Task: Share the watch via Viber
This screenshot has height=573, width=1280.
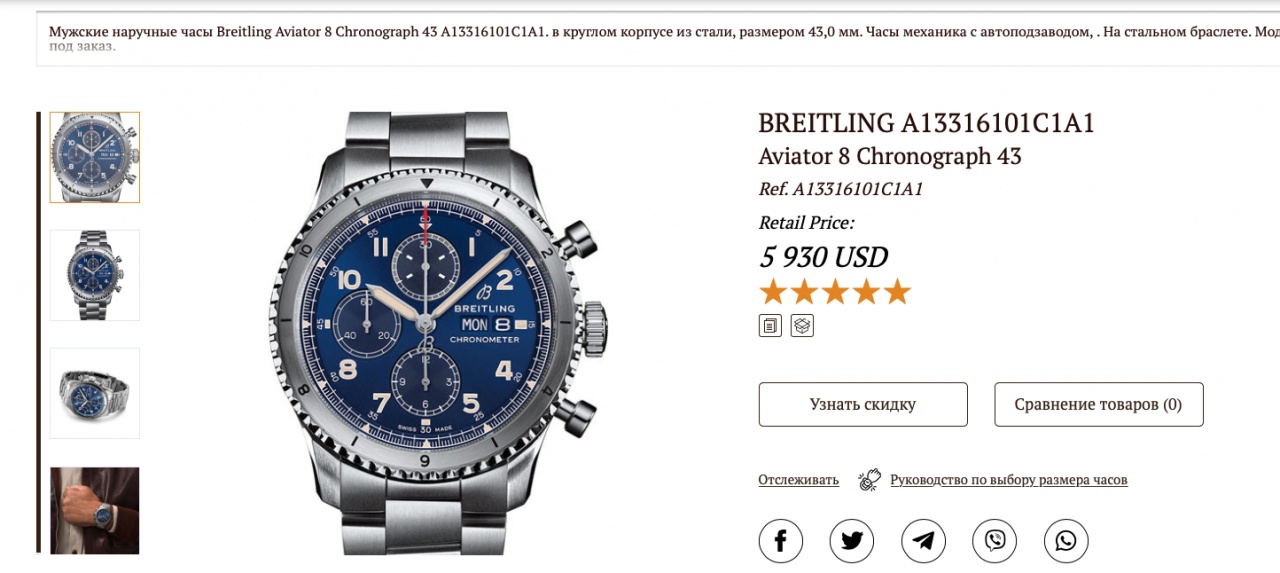Action: [995, 541]
